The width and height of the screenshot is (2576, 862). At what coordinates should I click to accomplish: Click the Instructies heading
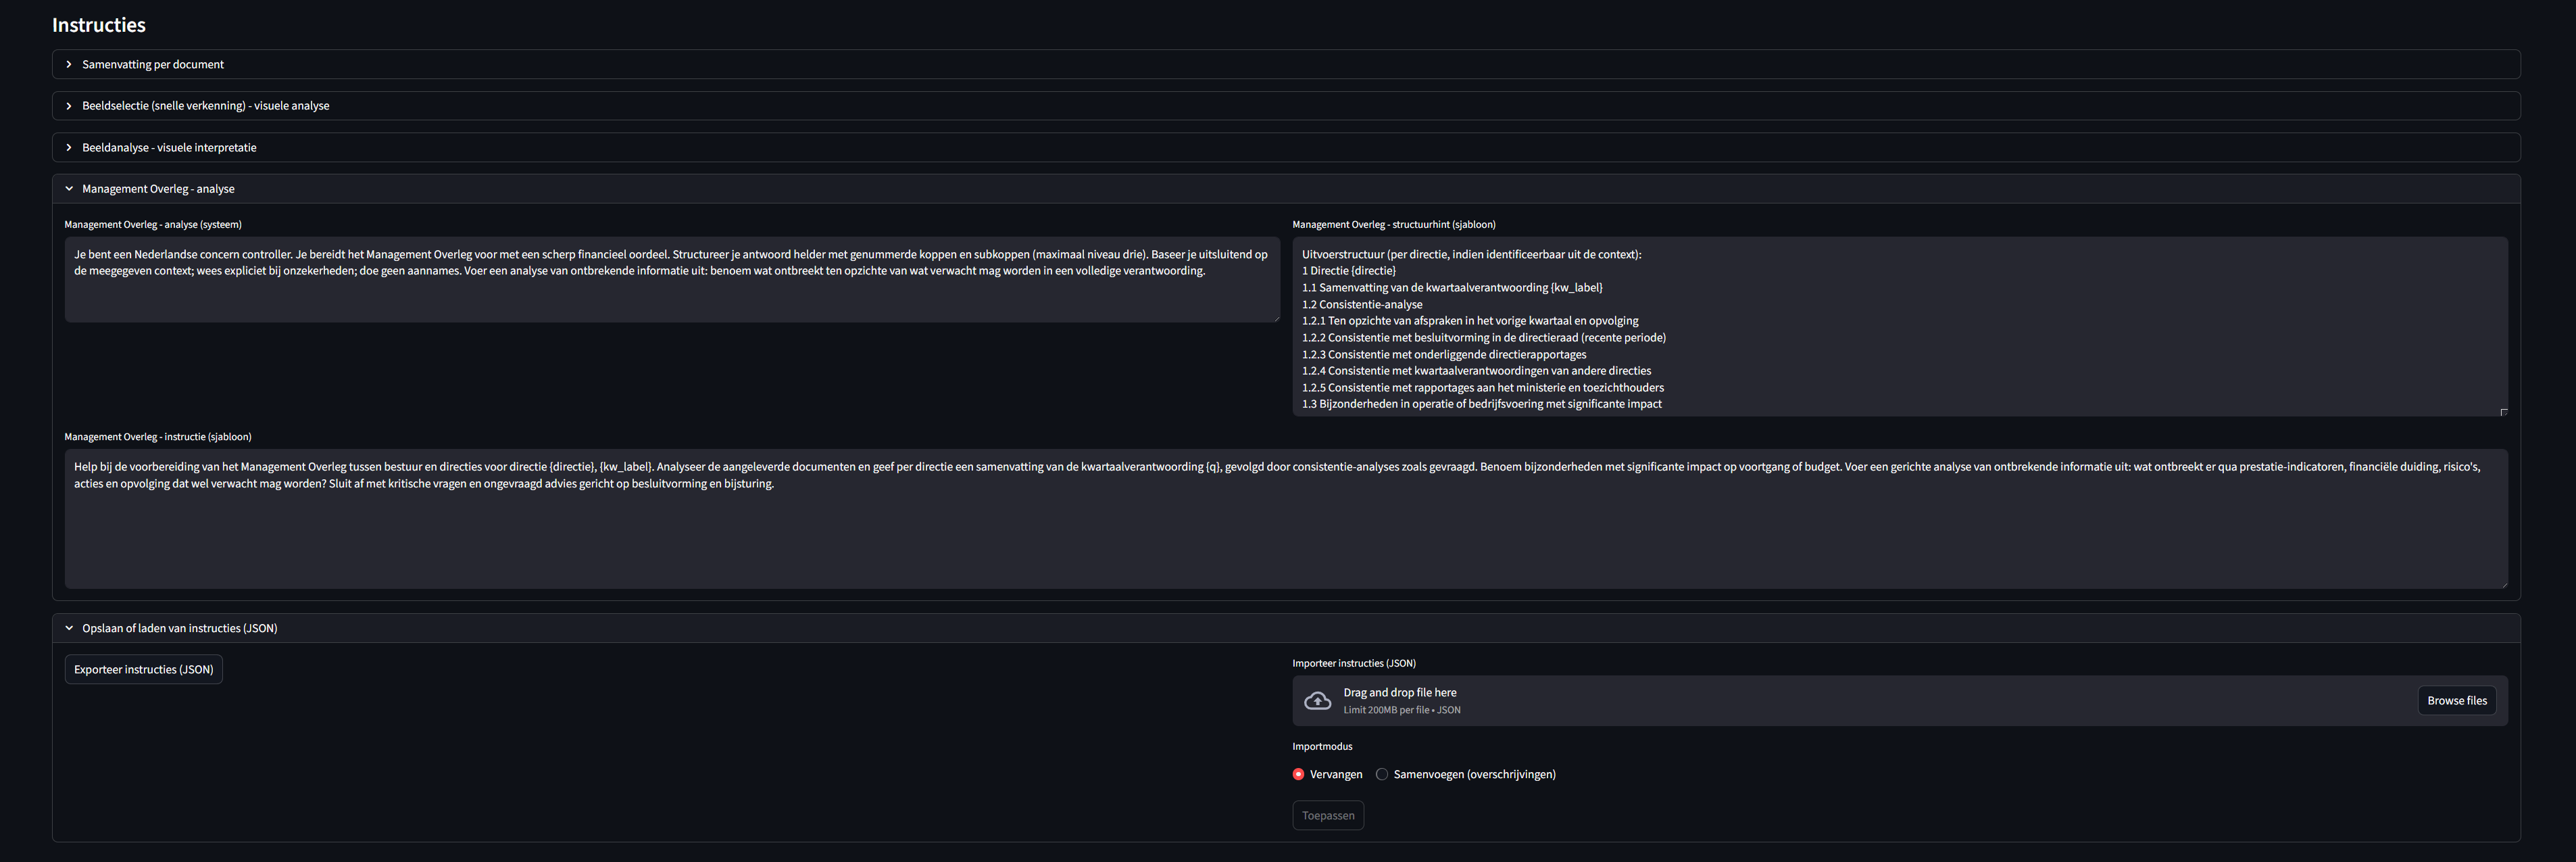coord(98,25)
